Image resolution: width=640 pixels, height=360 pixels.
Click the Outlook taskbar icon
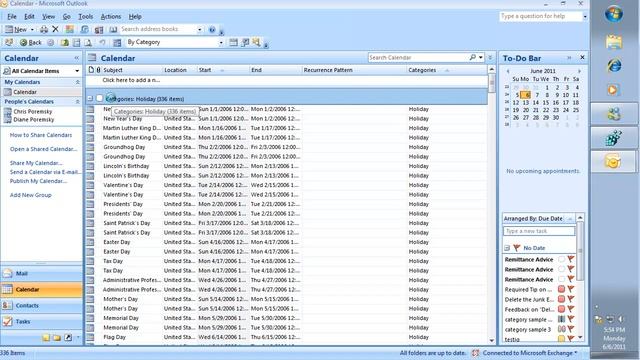[x=613, y=162]
